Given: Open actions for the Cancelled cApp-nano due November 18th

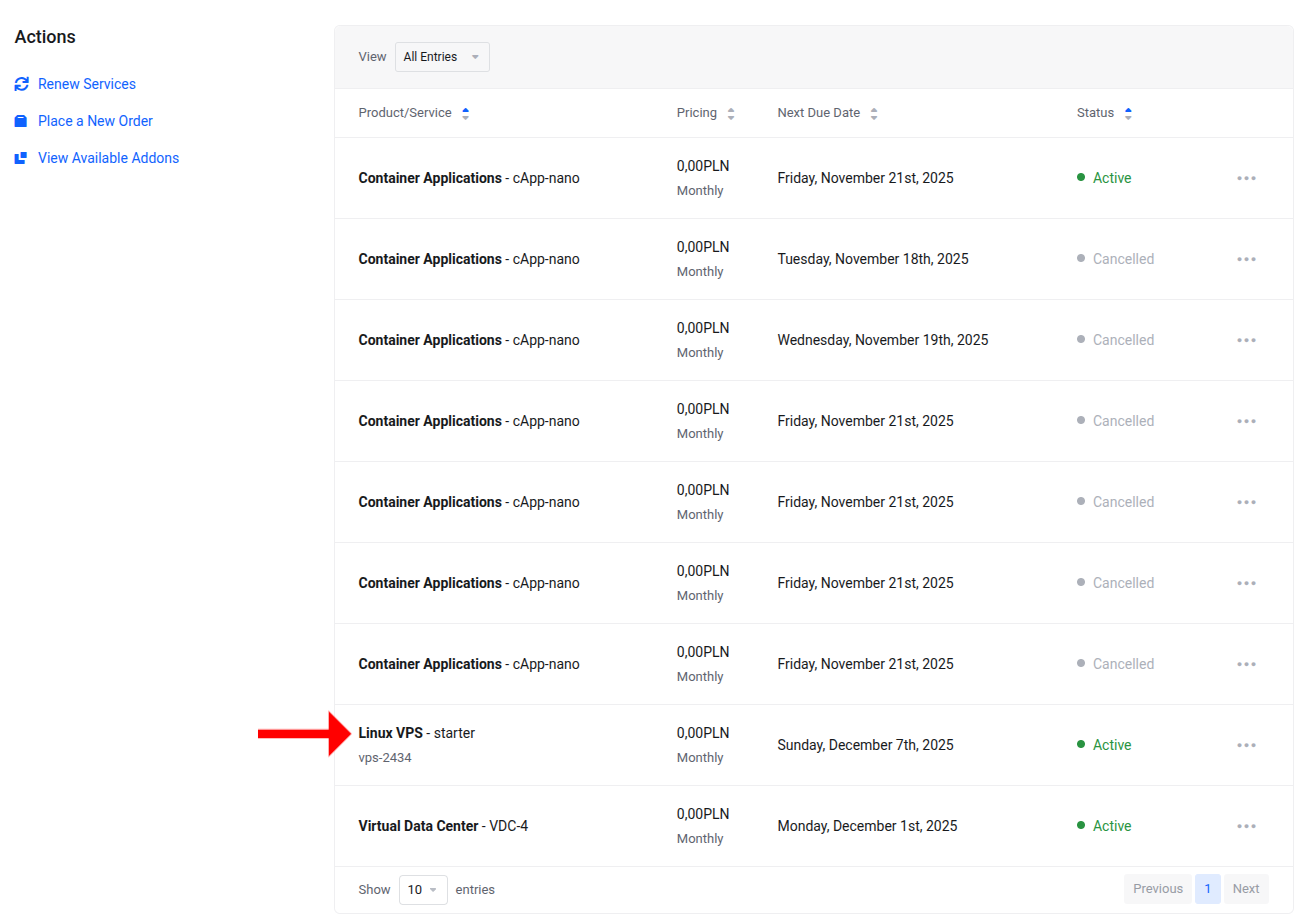Looking at the screenshot, I should pos(1246,258).
